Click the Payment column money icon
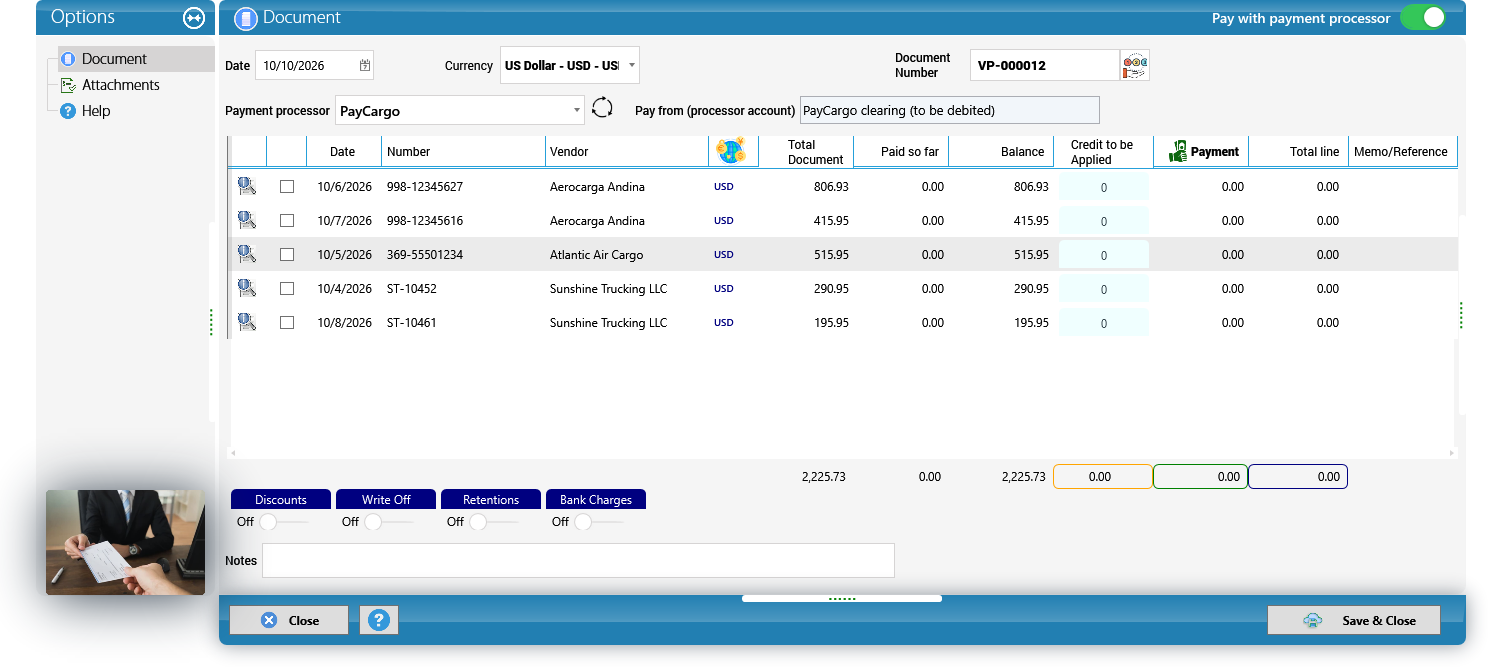1488x667 pixels. click(1178, 152)
